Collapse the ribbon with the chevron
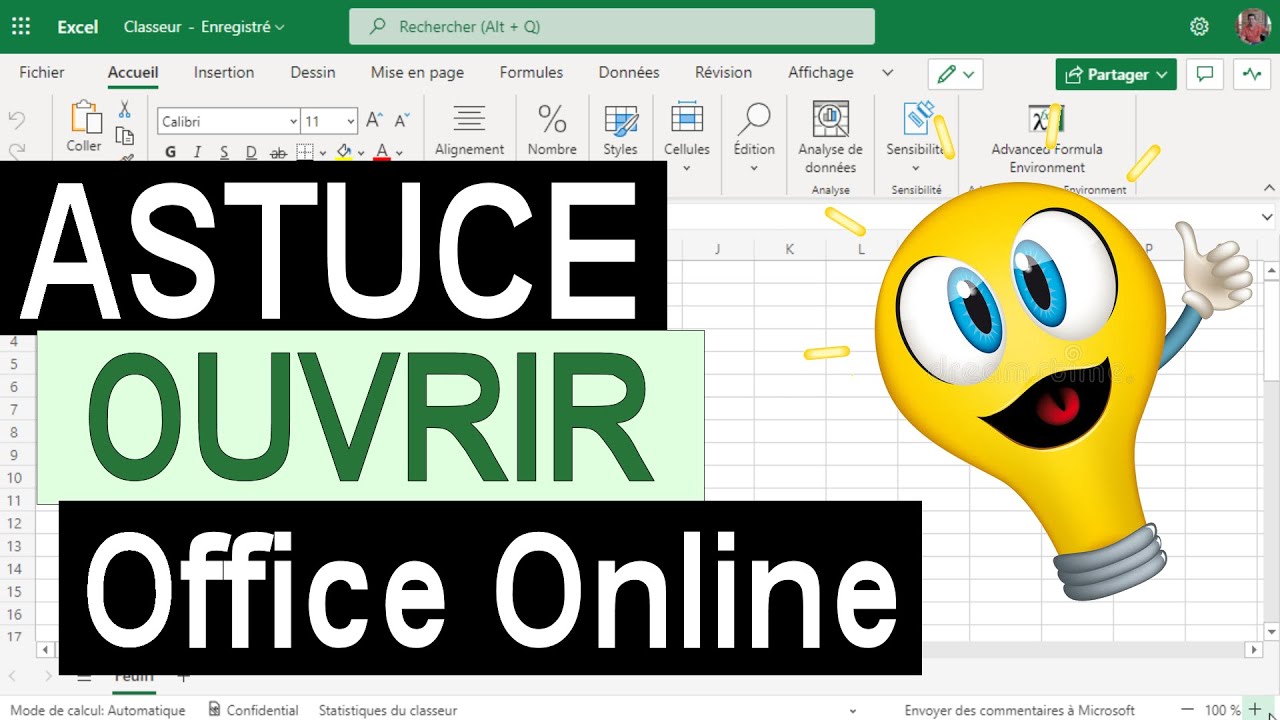This screenshot has height=720, width=1280. [1268, 187]
